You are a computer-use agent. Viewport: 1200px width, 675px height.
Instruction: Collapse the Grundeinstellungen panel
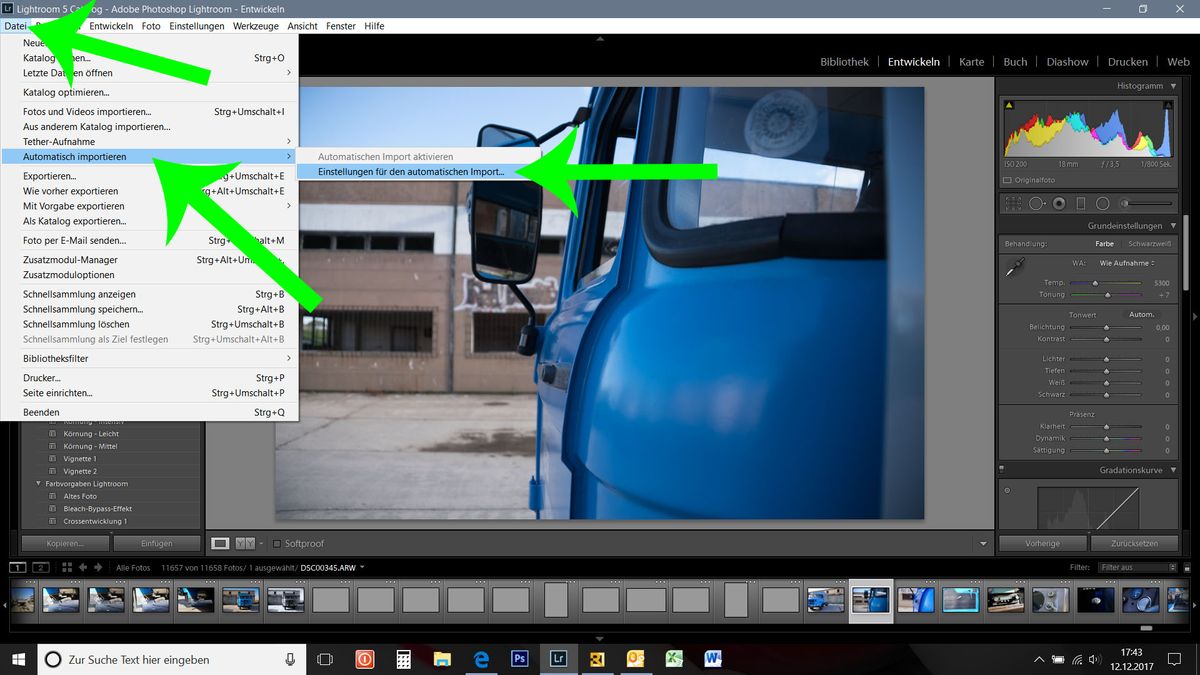pos(1173,226)
